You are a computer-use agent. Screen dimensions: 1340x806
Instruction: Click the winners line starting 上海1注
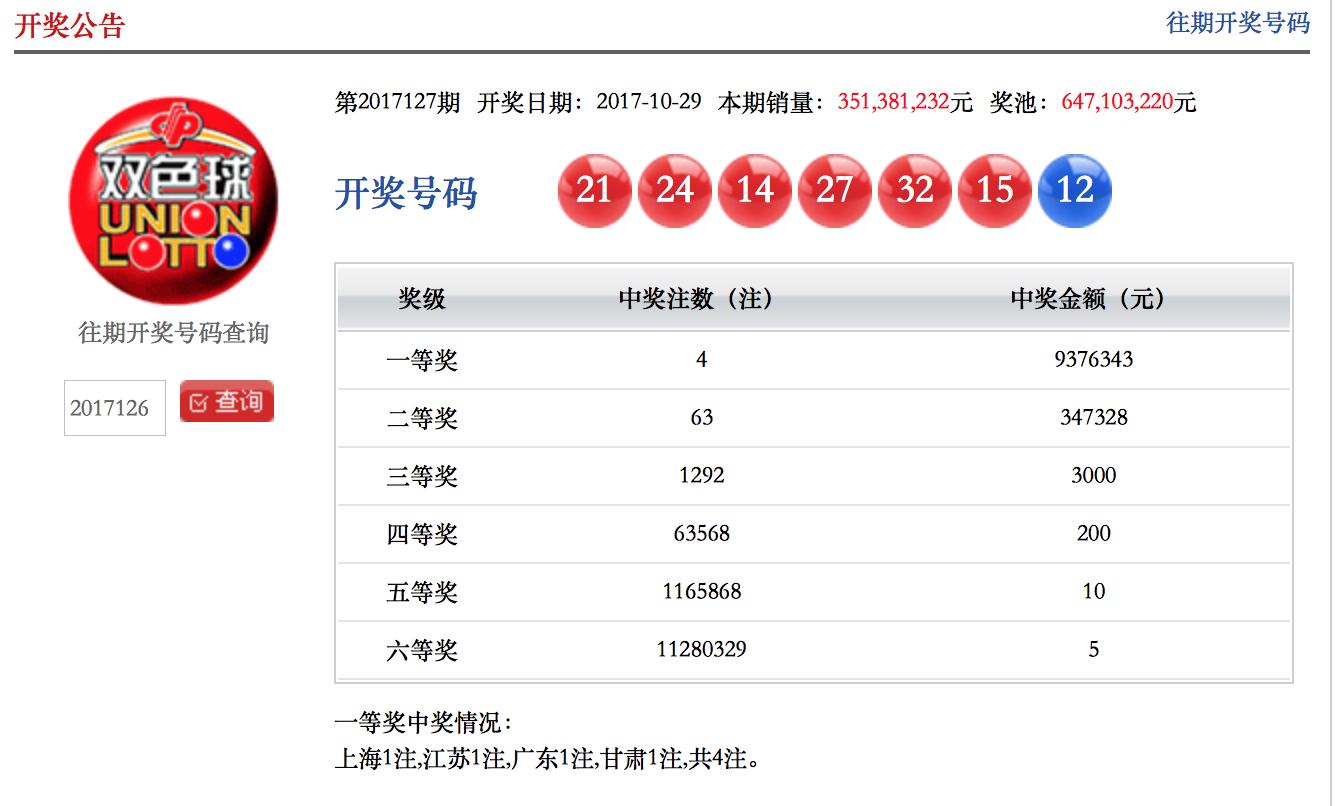tap(548, 759)
